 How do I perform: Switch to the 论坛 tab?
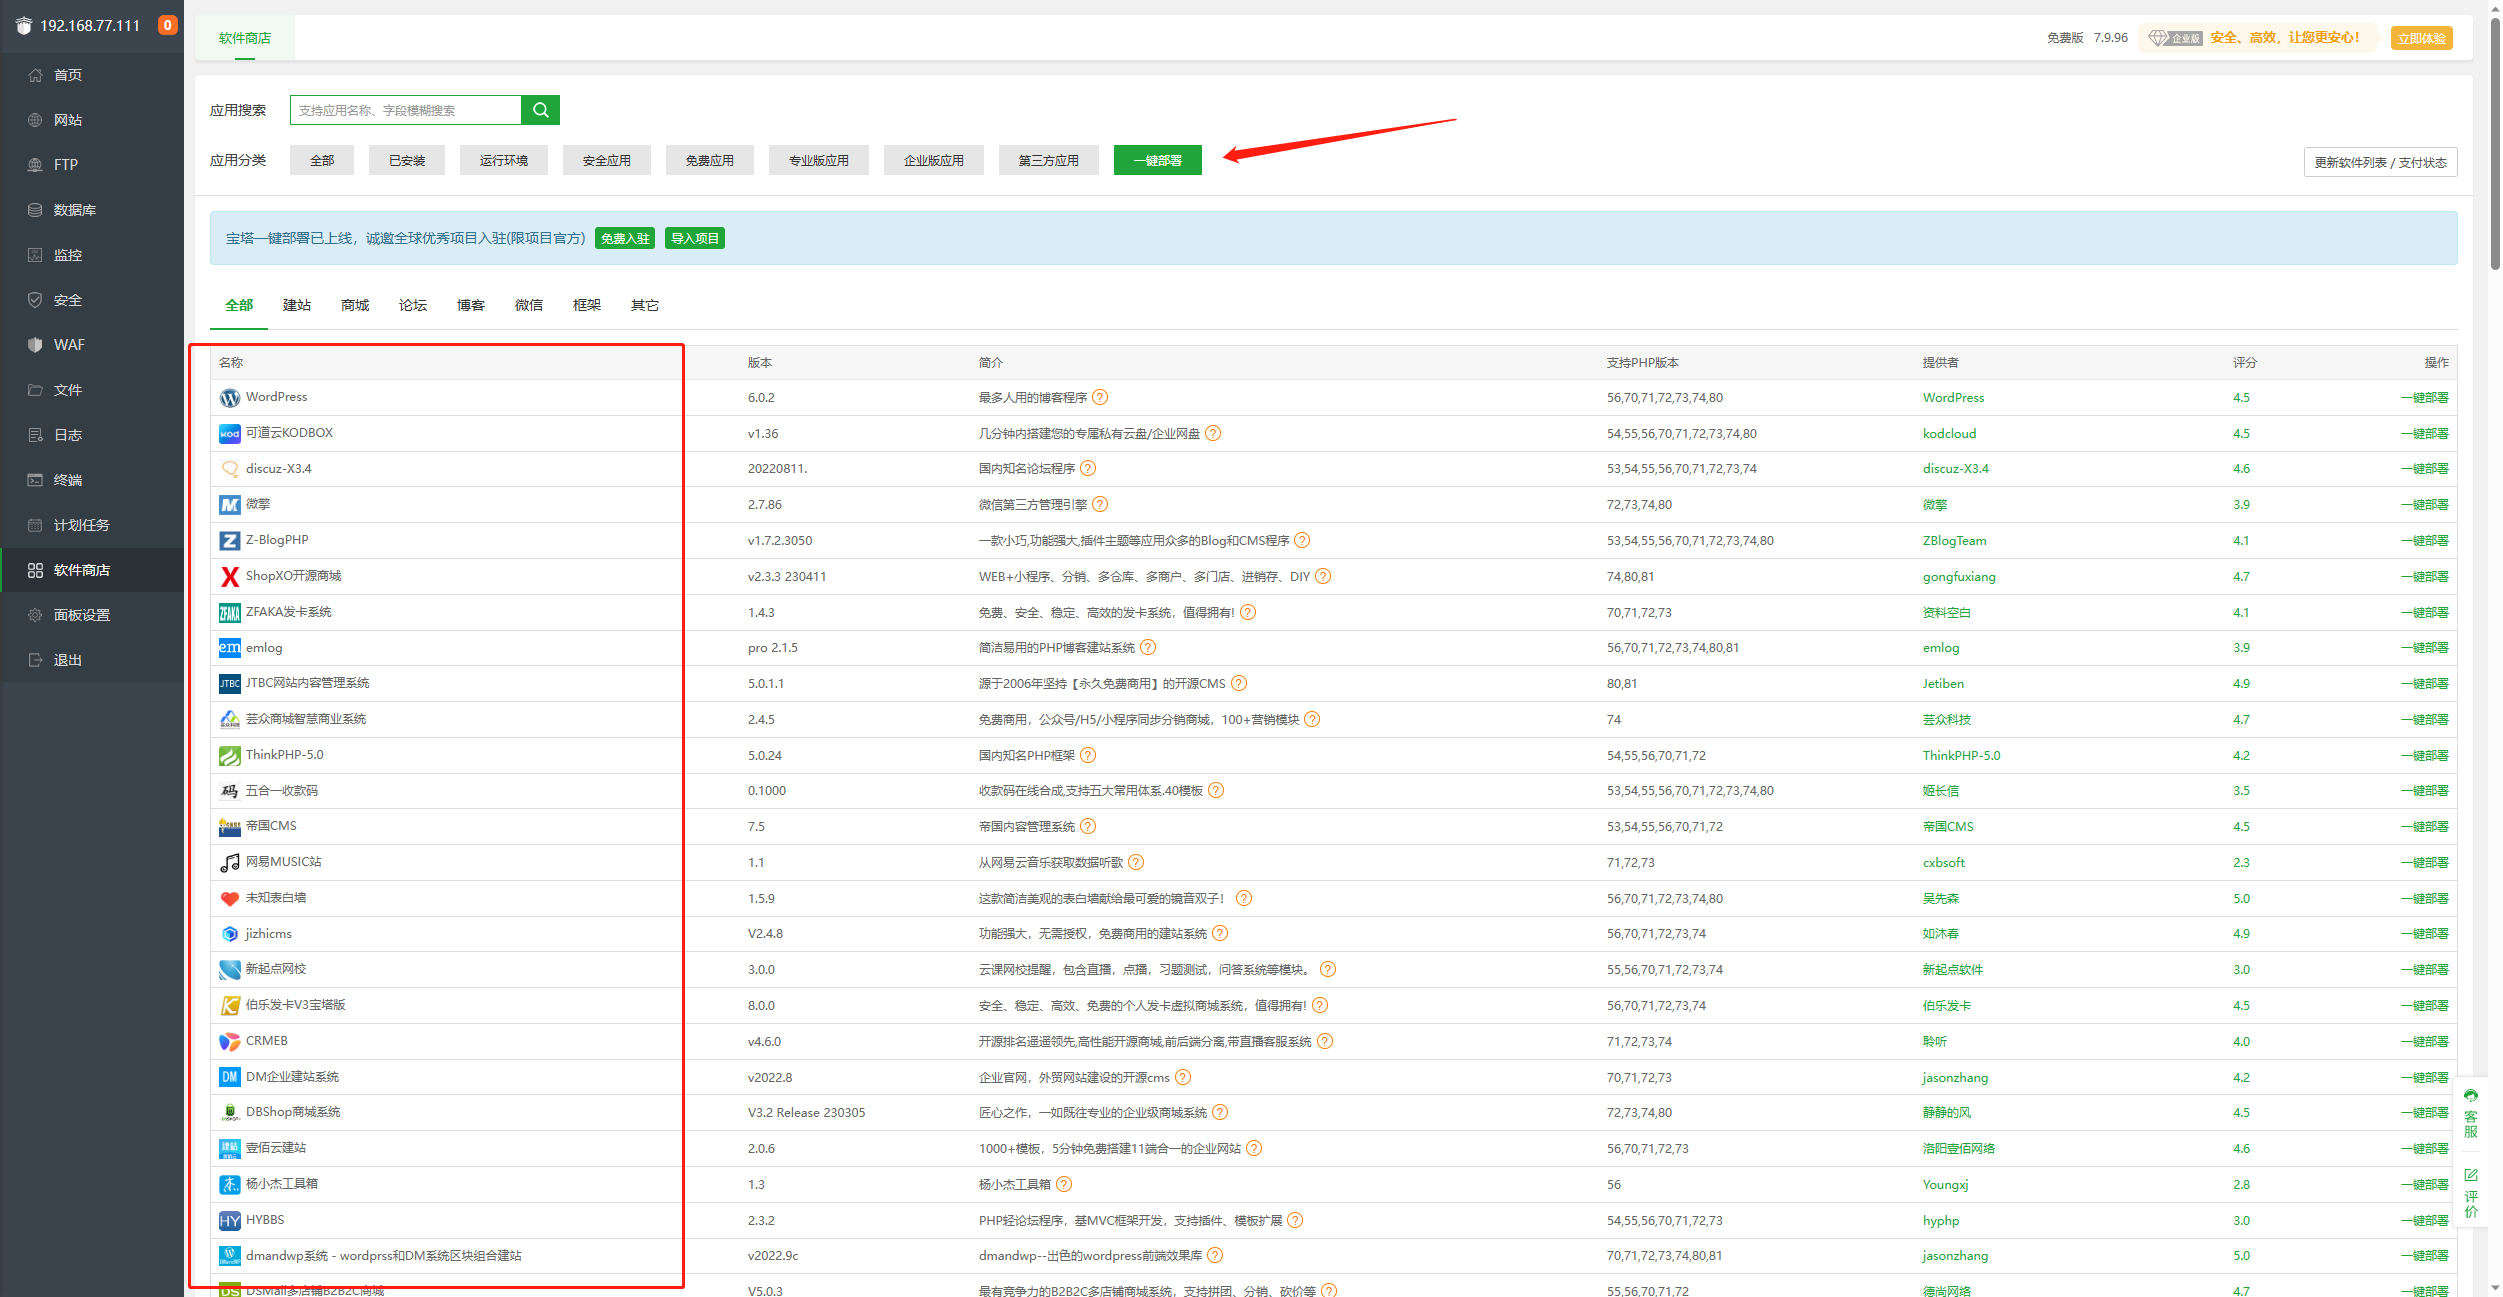(413, 305)
